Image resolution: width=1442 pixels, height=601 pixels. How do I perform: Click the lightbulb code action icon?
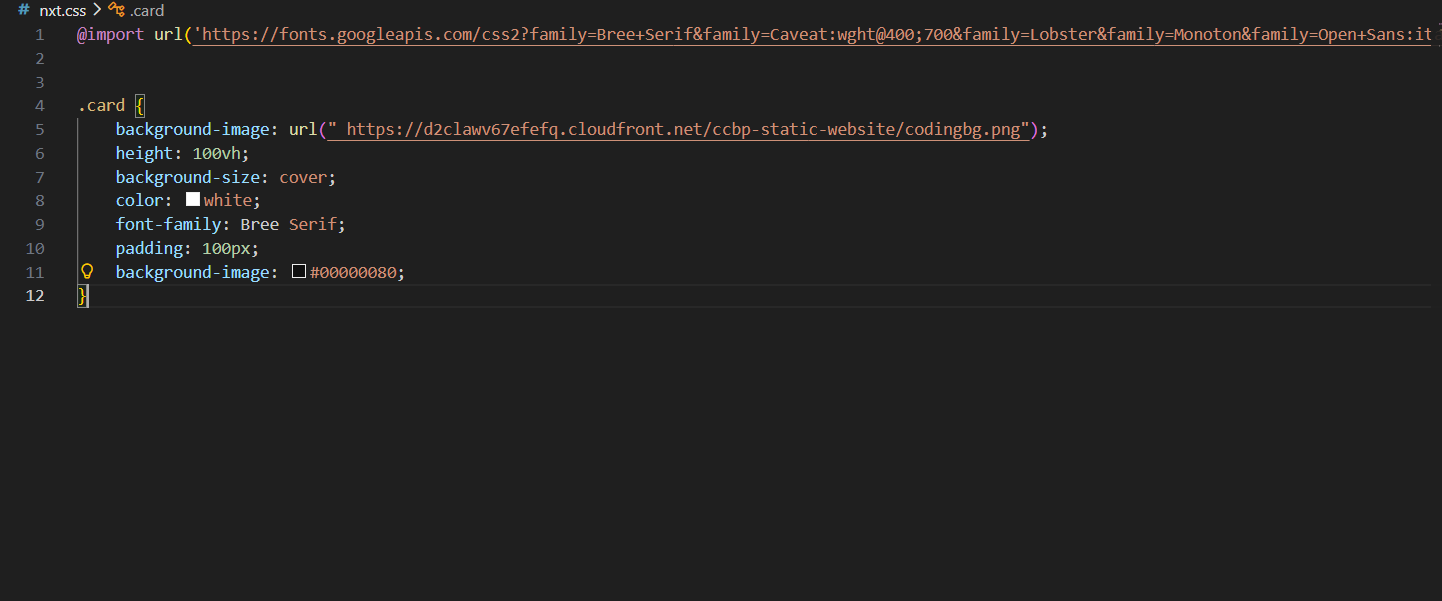tap(87, 271)
